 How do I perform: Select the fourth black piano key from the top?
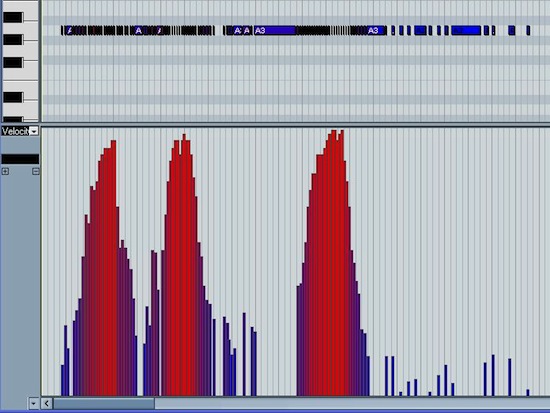(x=13, y=97)
